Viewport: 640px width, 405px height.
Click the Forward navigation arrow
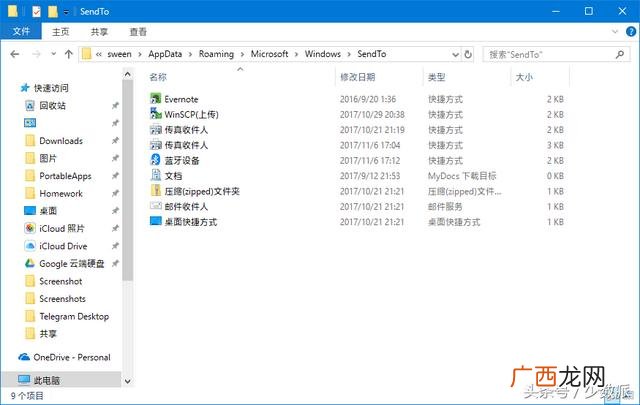tap(36, 54)
